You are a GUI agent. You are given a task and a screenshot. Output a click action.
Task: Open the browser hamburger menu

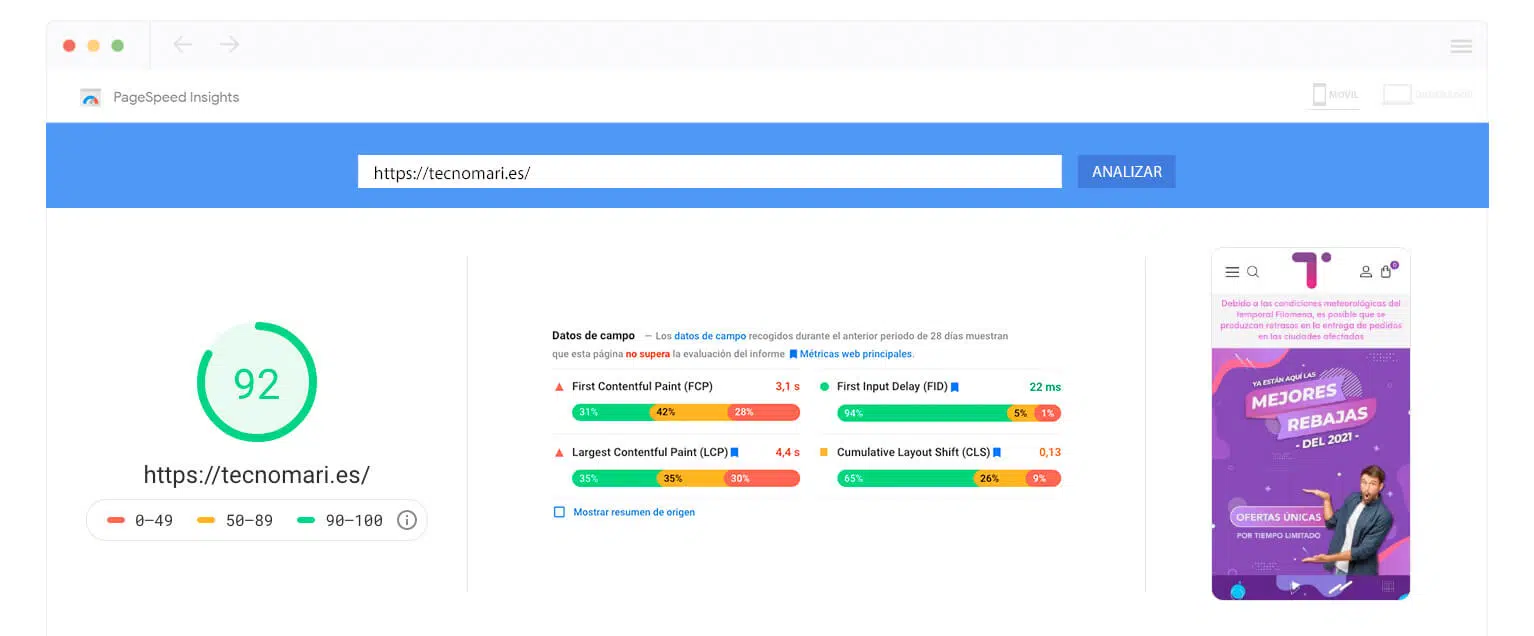1461,46
